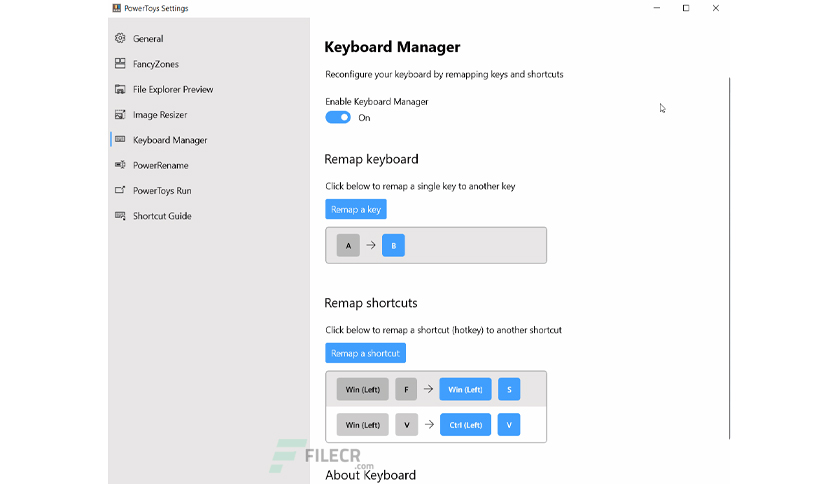Click the PowerToys app icon in title bar
This screenshot has height=484, width=836.
[x=116, y=8]
